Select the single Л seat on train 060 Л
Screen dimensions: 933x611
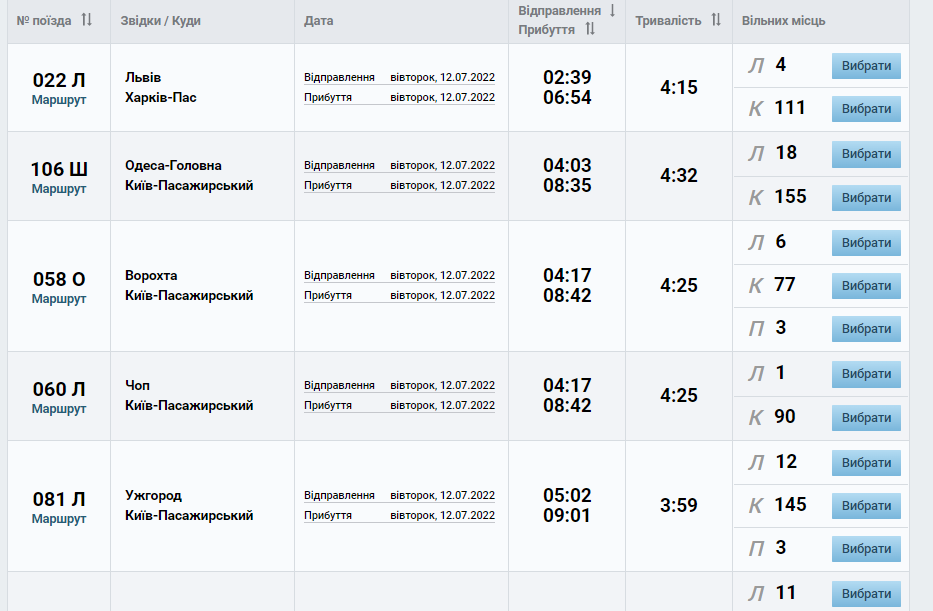866,374
